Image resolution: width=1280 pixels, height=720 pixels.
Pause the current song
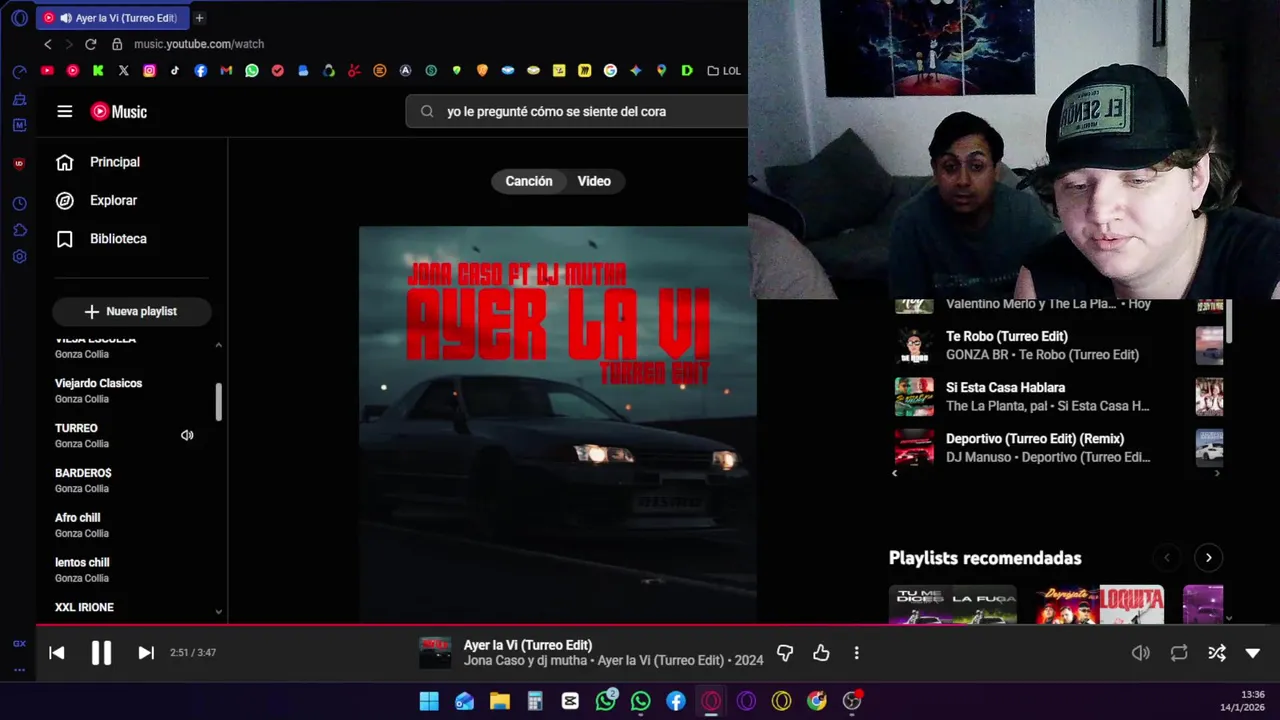click(101, 653)
